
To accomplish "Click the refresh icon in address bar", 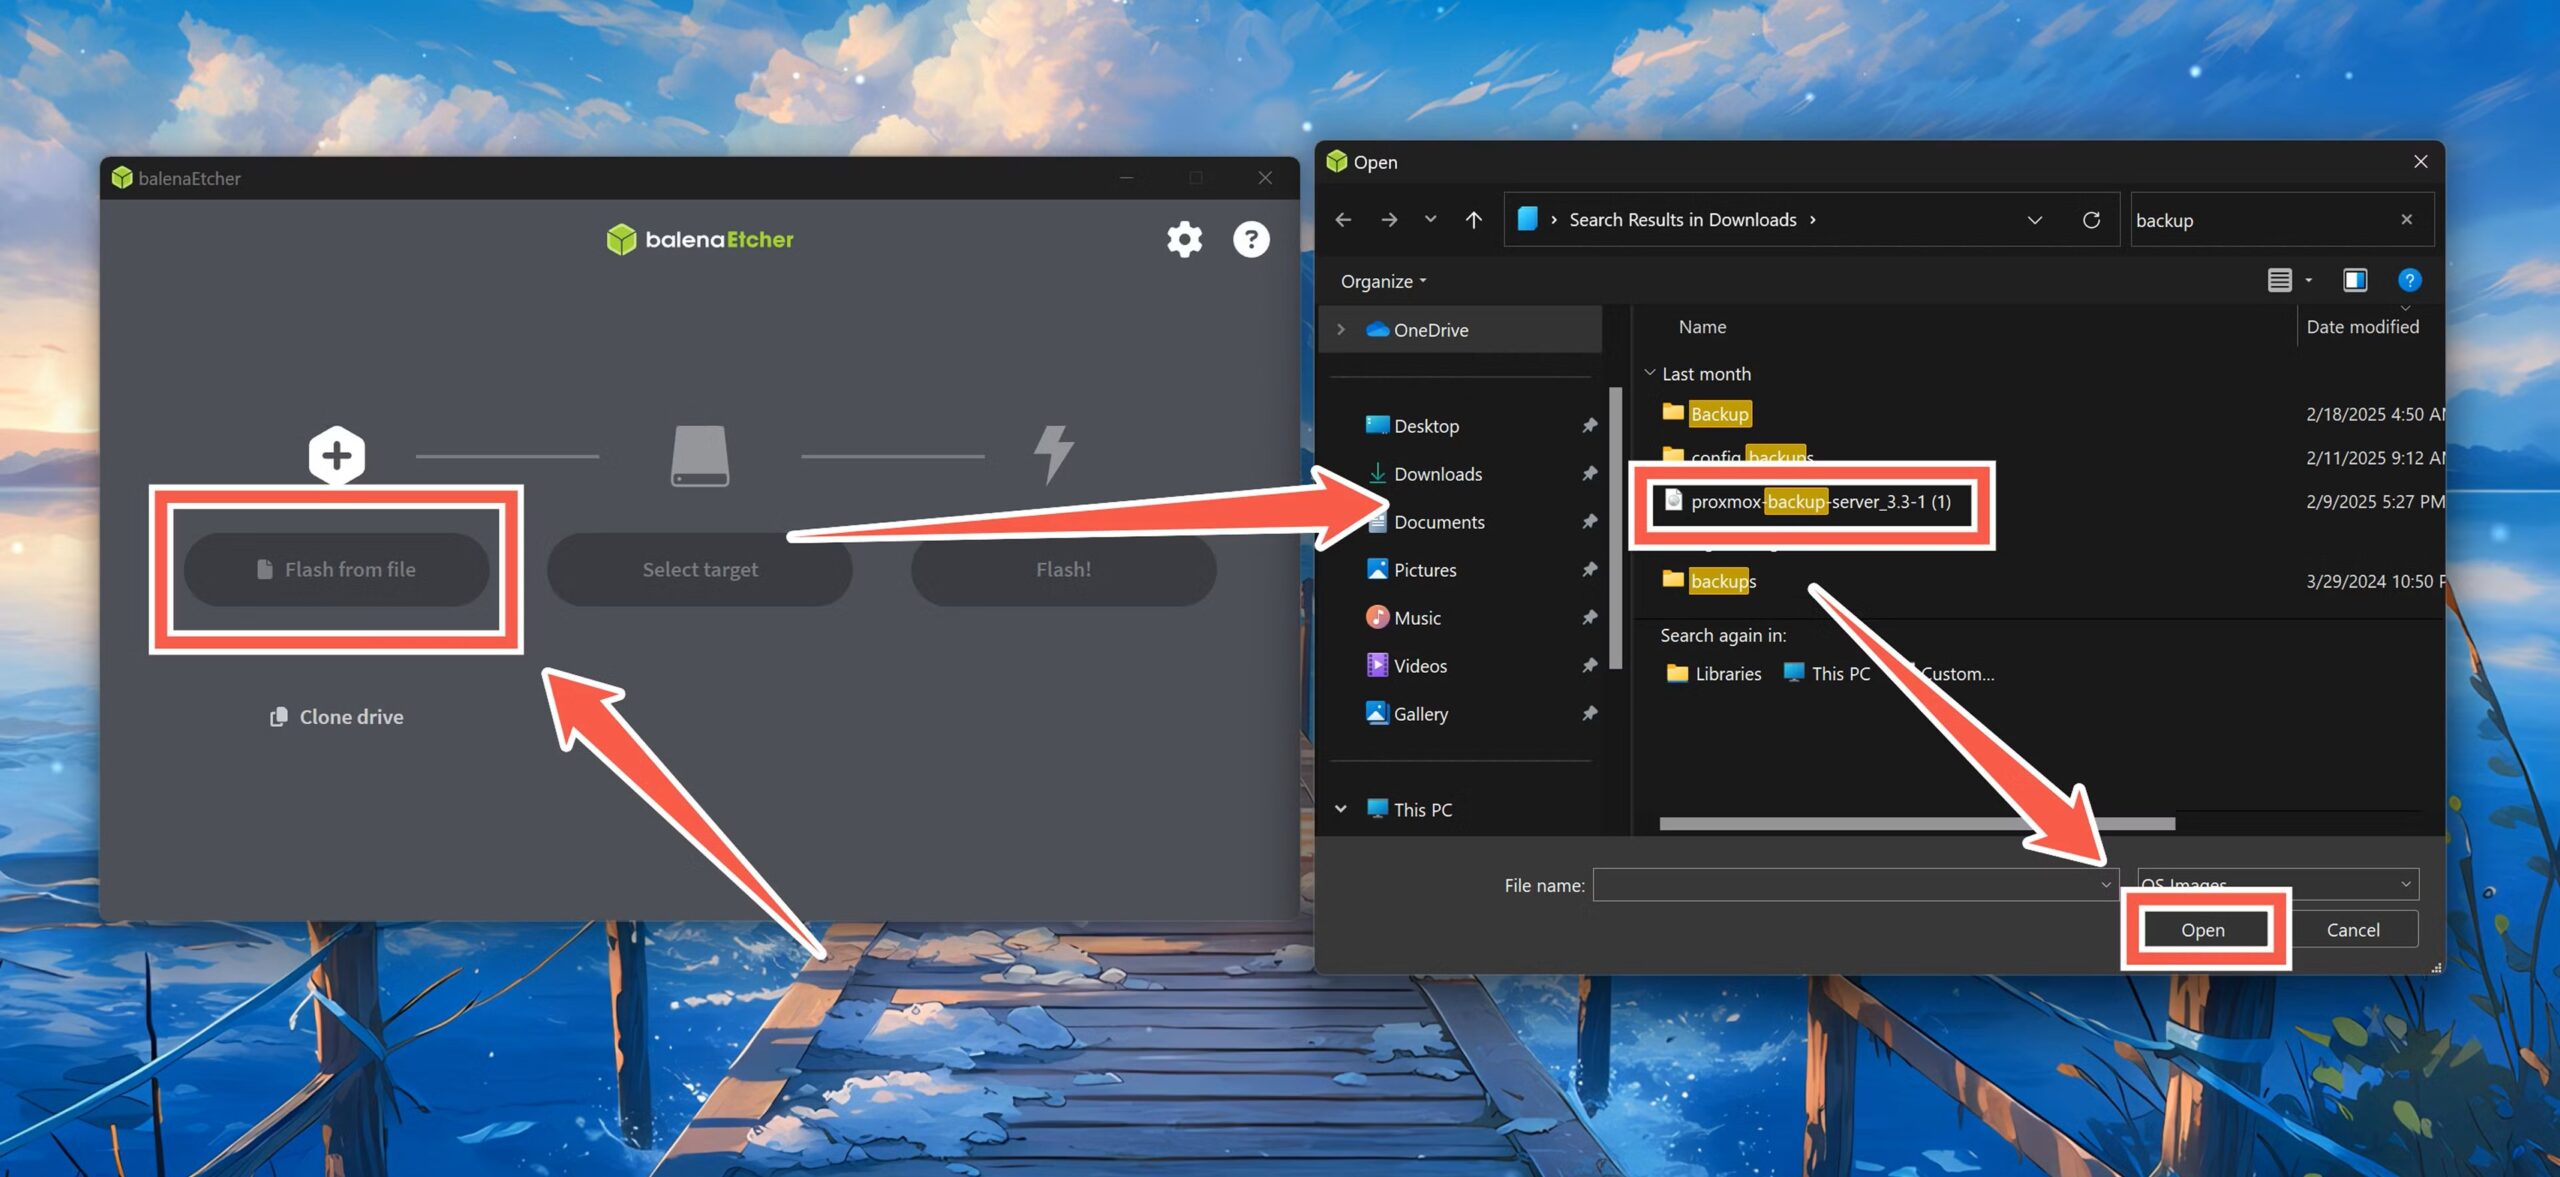I will 2091,220.
